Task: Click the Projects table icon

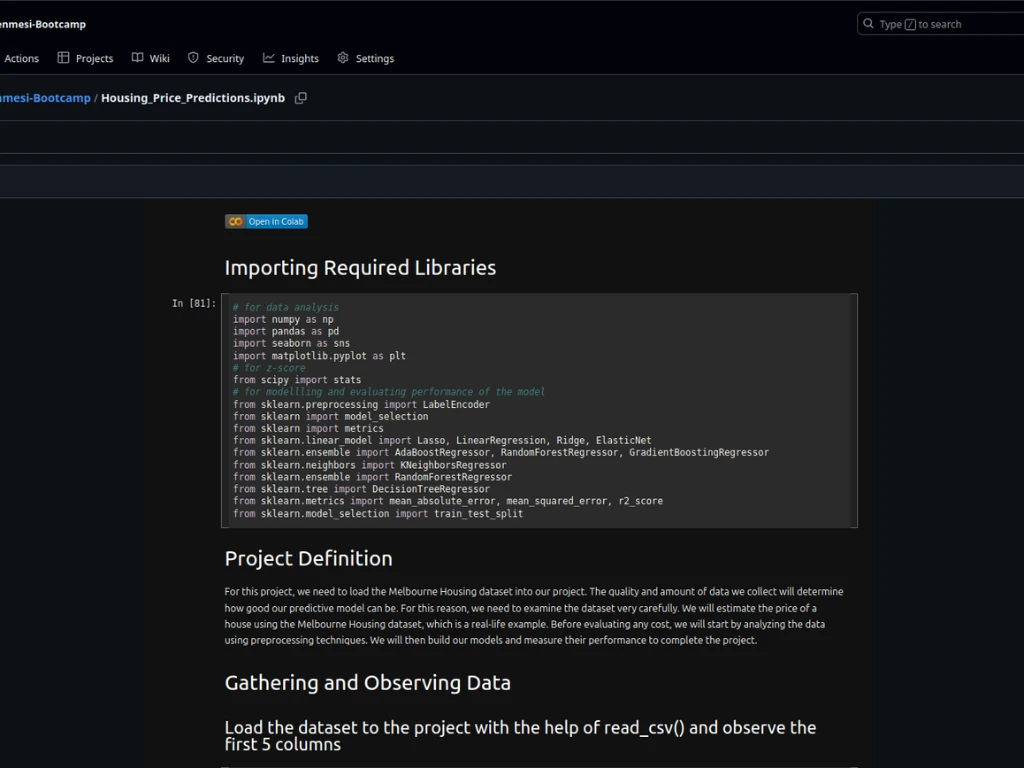Action: pos(64,58)
